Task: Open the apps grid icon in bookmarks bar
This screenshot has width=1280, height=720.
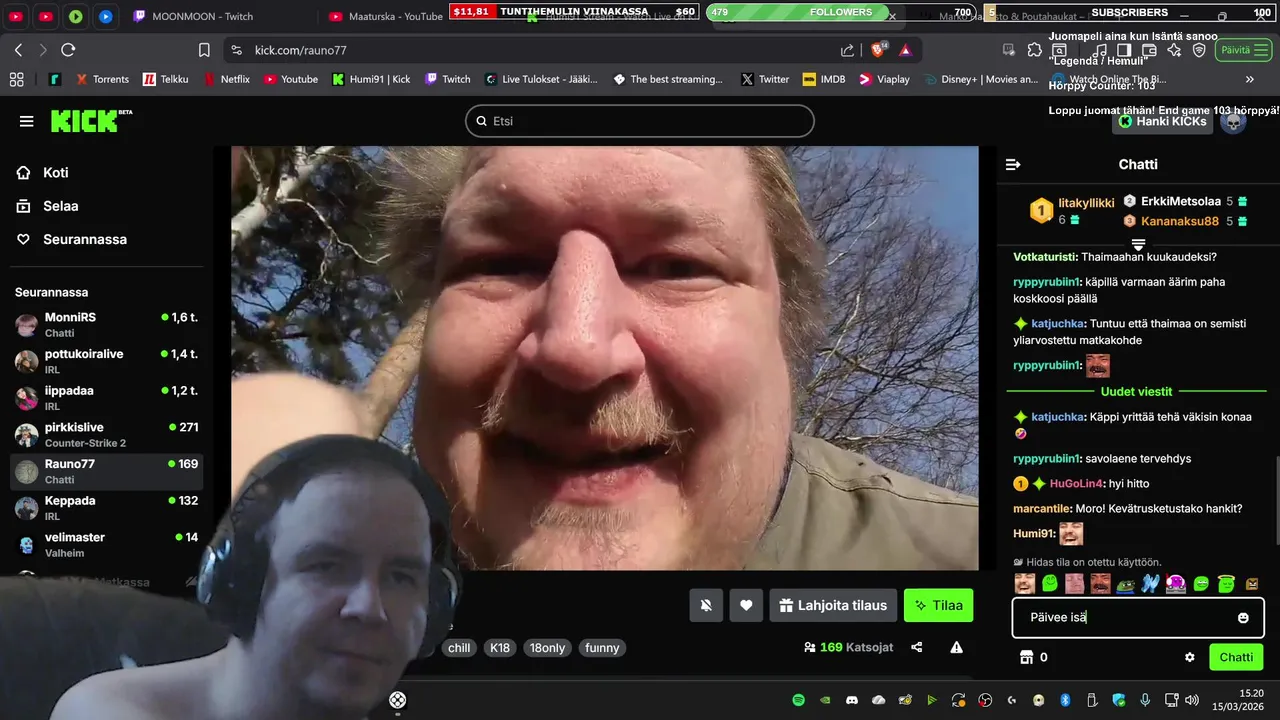Action: click(x=16, y=79)
